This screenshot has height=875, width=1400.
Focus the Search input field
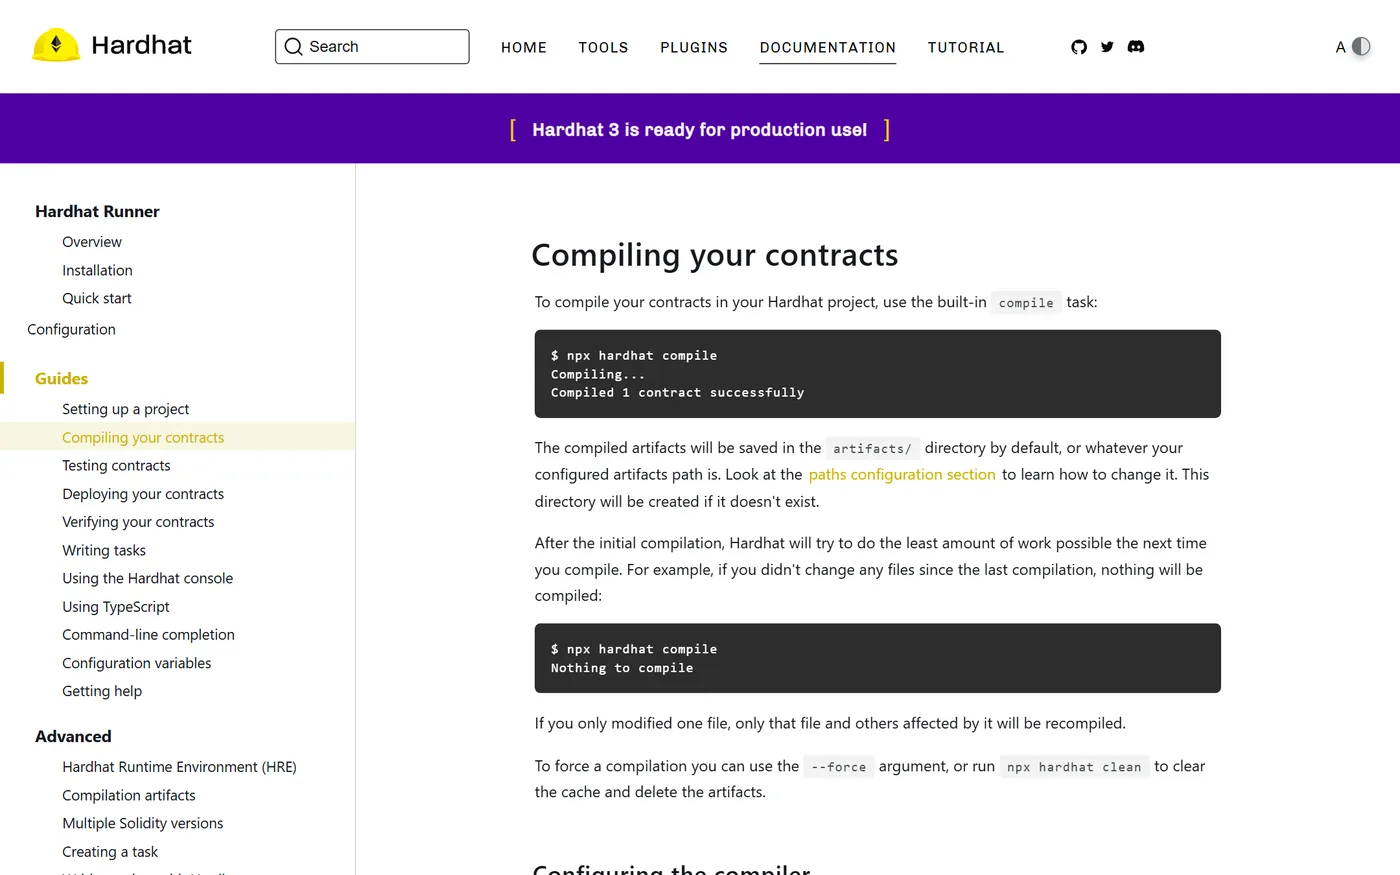pyautogui.click(x=372, y=47)
